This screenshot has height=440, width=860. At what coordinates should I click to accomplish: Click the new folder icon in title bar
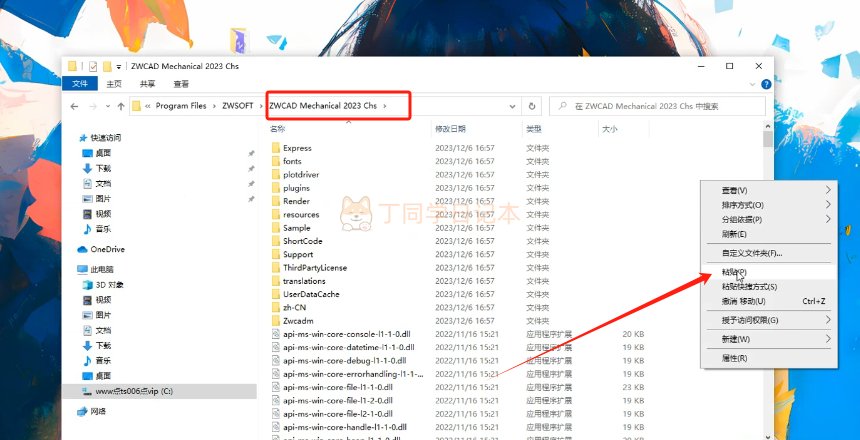(107, 66)
